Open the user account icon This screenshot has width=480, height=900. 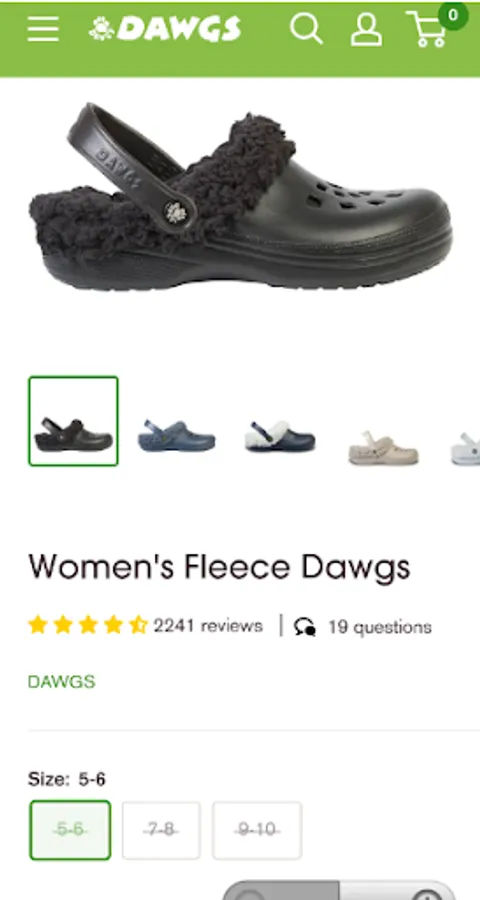click(366, 29)
